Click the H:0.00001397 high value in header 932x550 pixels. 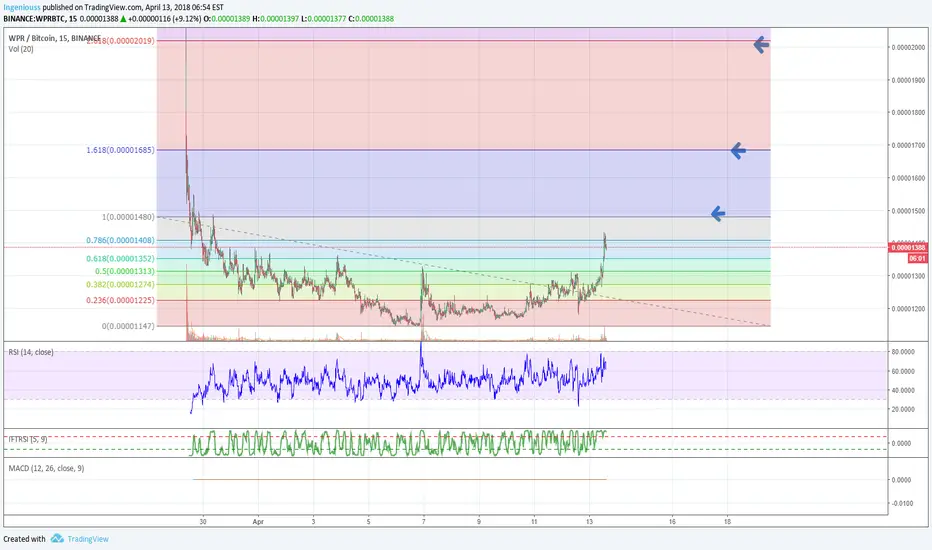(276, 18)
